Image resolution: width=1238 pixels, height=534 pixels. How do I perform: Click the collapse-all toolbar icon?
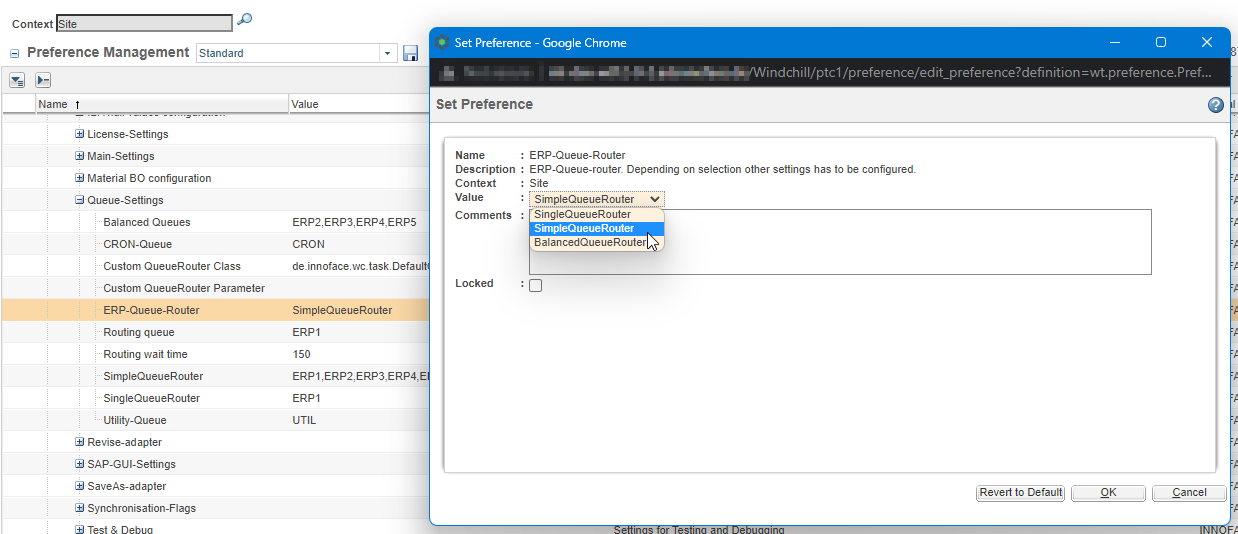[x=42, y=80]
